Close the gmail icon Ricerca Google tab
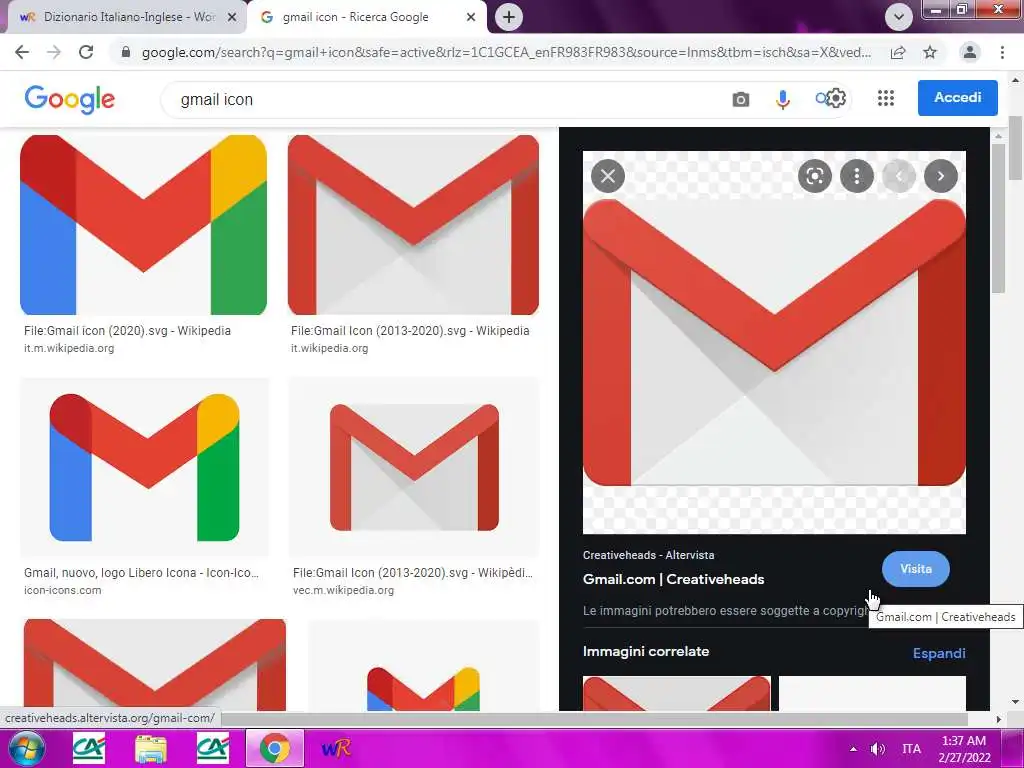The image size is (1024, 768). 471,17
